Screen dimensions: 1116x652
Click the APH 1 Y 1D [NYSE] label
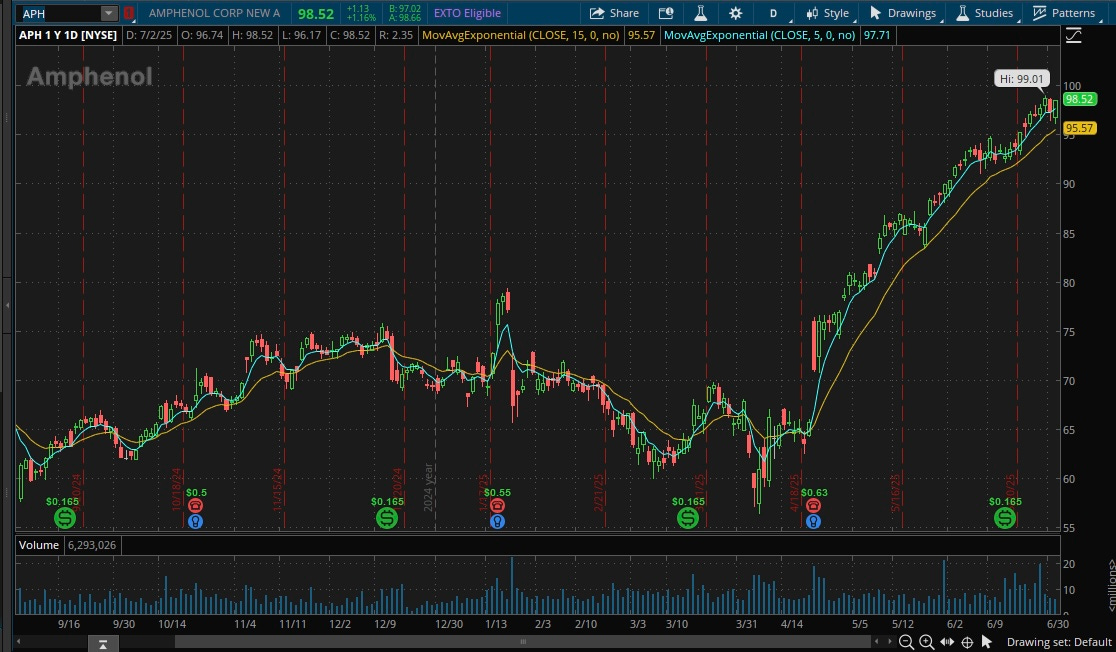pos(68,35)
